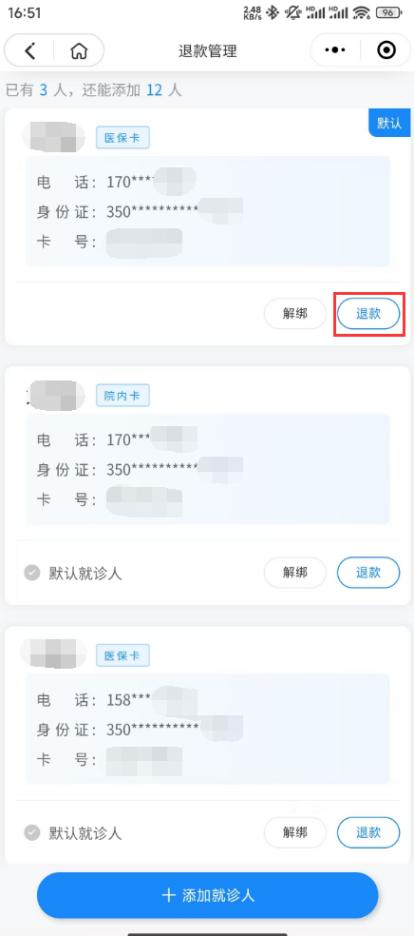
Task: Tap the Wi-Fi status icon
Action: [x=361, y=12]
